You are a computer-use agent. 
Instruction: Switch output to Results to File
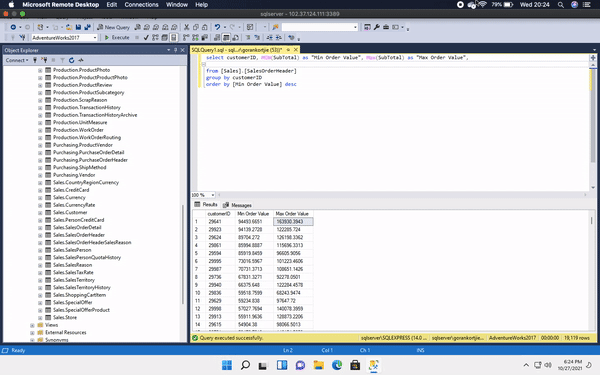[x=235, y=38]
